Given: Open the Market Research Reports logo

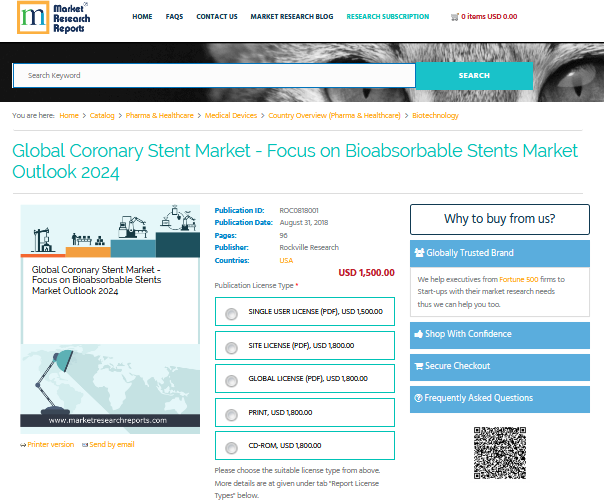Looking at the screenshot, I should (x=54, y=18).
